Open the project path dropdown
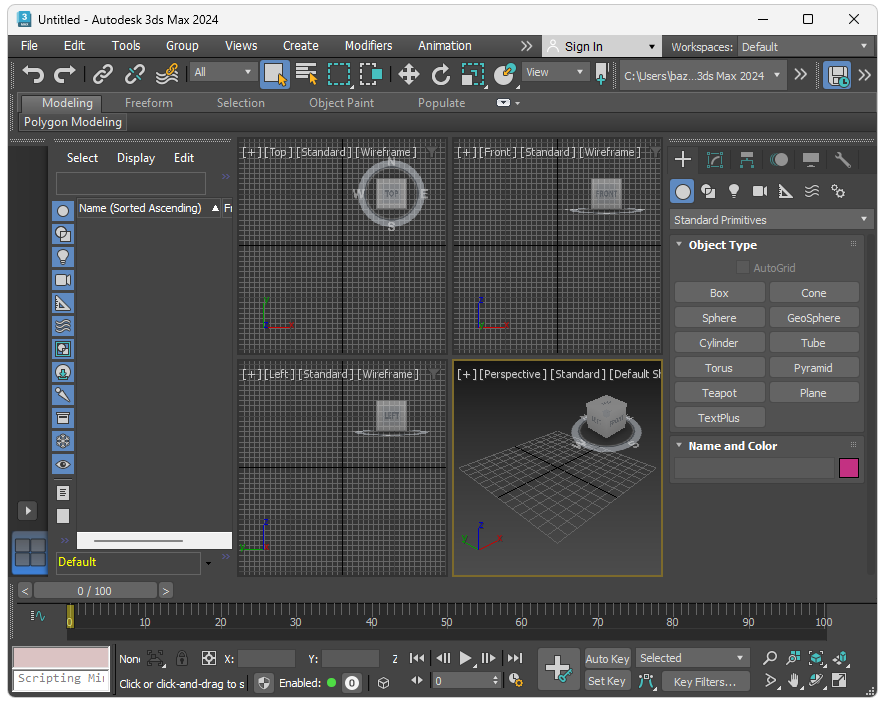Image resolution: width=882 pixels, height=703 pixels. pos(702,75)
